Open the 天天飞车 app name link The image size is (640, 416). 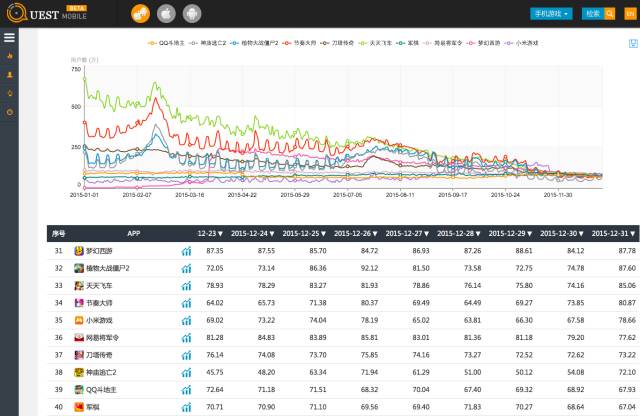99,286
